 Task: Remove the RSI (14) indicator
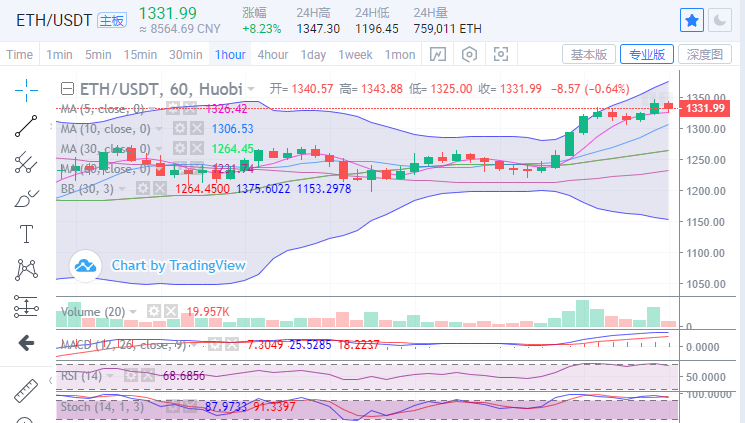pos(148,376)
